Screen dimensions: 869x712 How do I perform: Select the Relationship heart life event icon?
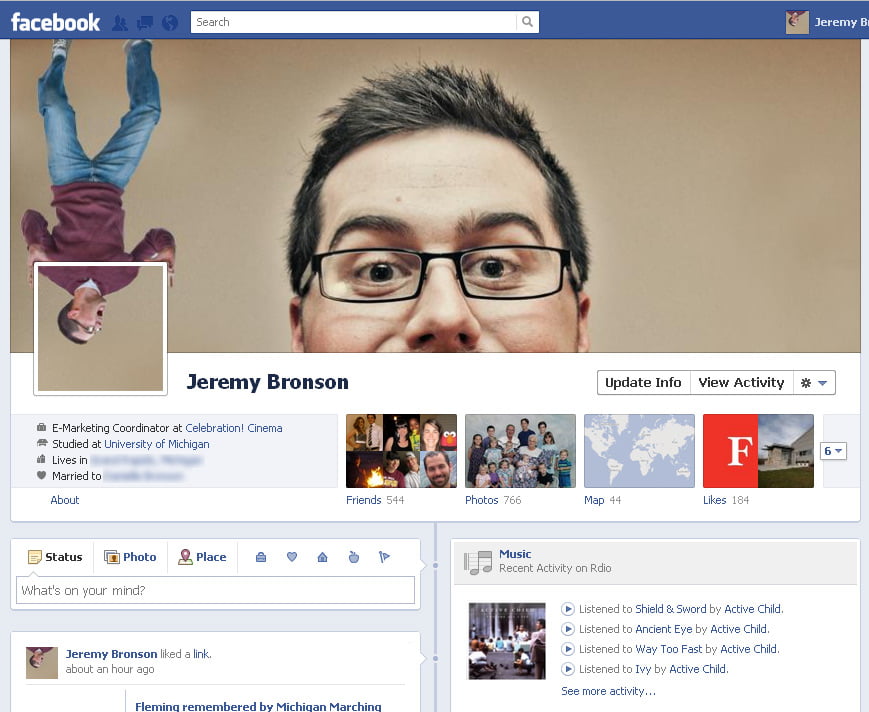click(292, 557)
